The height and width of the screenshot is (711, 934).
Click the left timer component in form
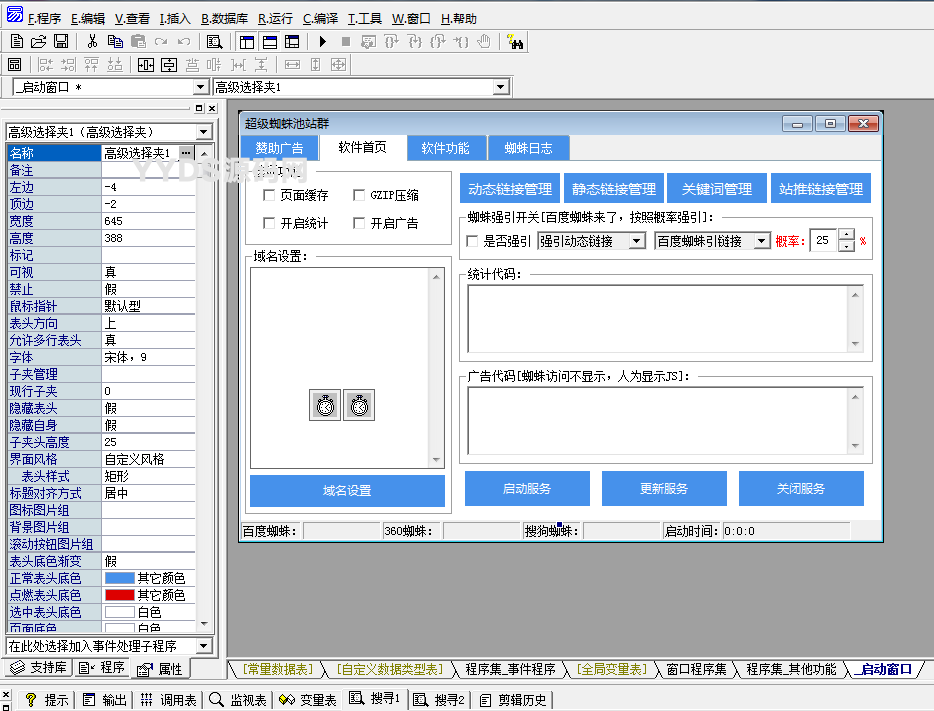[325, 405]
